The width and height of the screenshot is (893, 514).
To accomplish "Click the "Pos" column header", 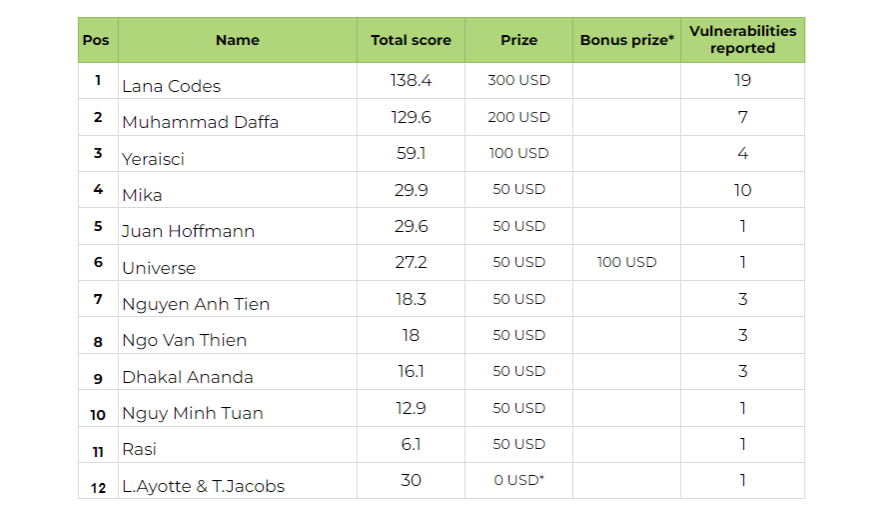I will point(96,41).
